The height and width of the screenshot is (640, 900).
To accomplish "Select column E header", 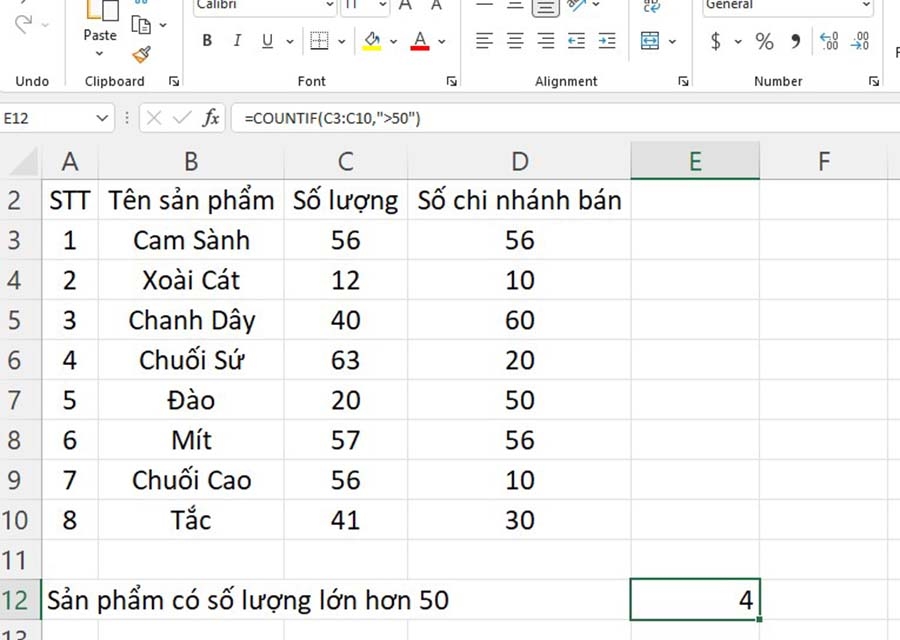I will (695, 161).
